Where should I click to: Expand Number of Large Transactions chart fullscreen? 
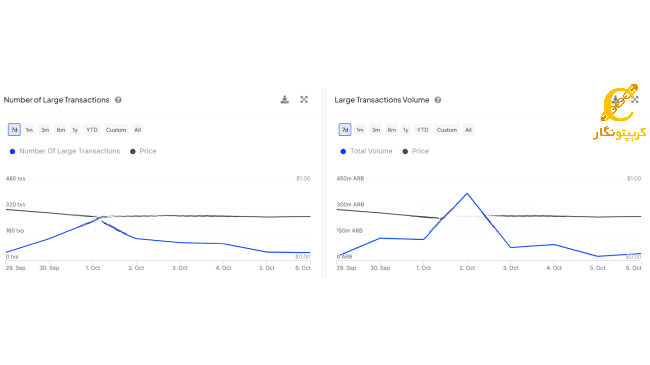click(304, 100)
